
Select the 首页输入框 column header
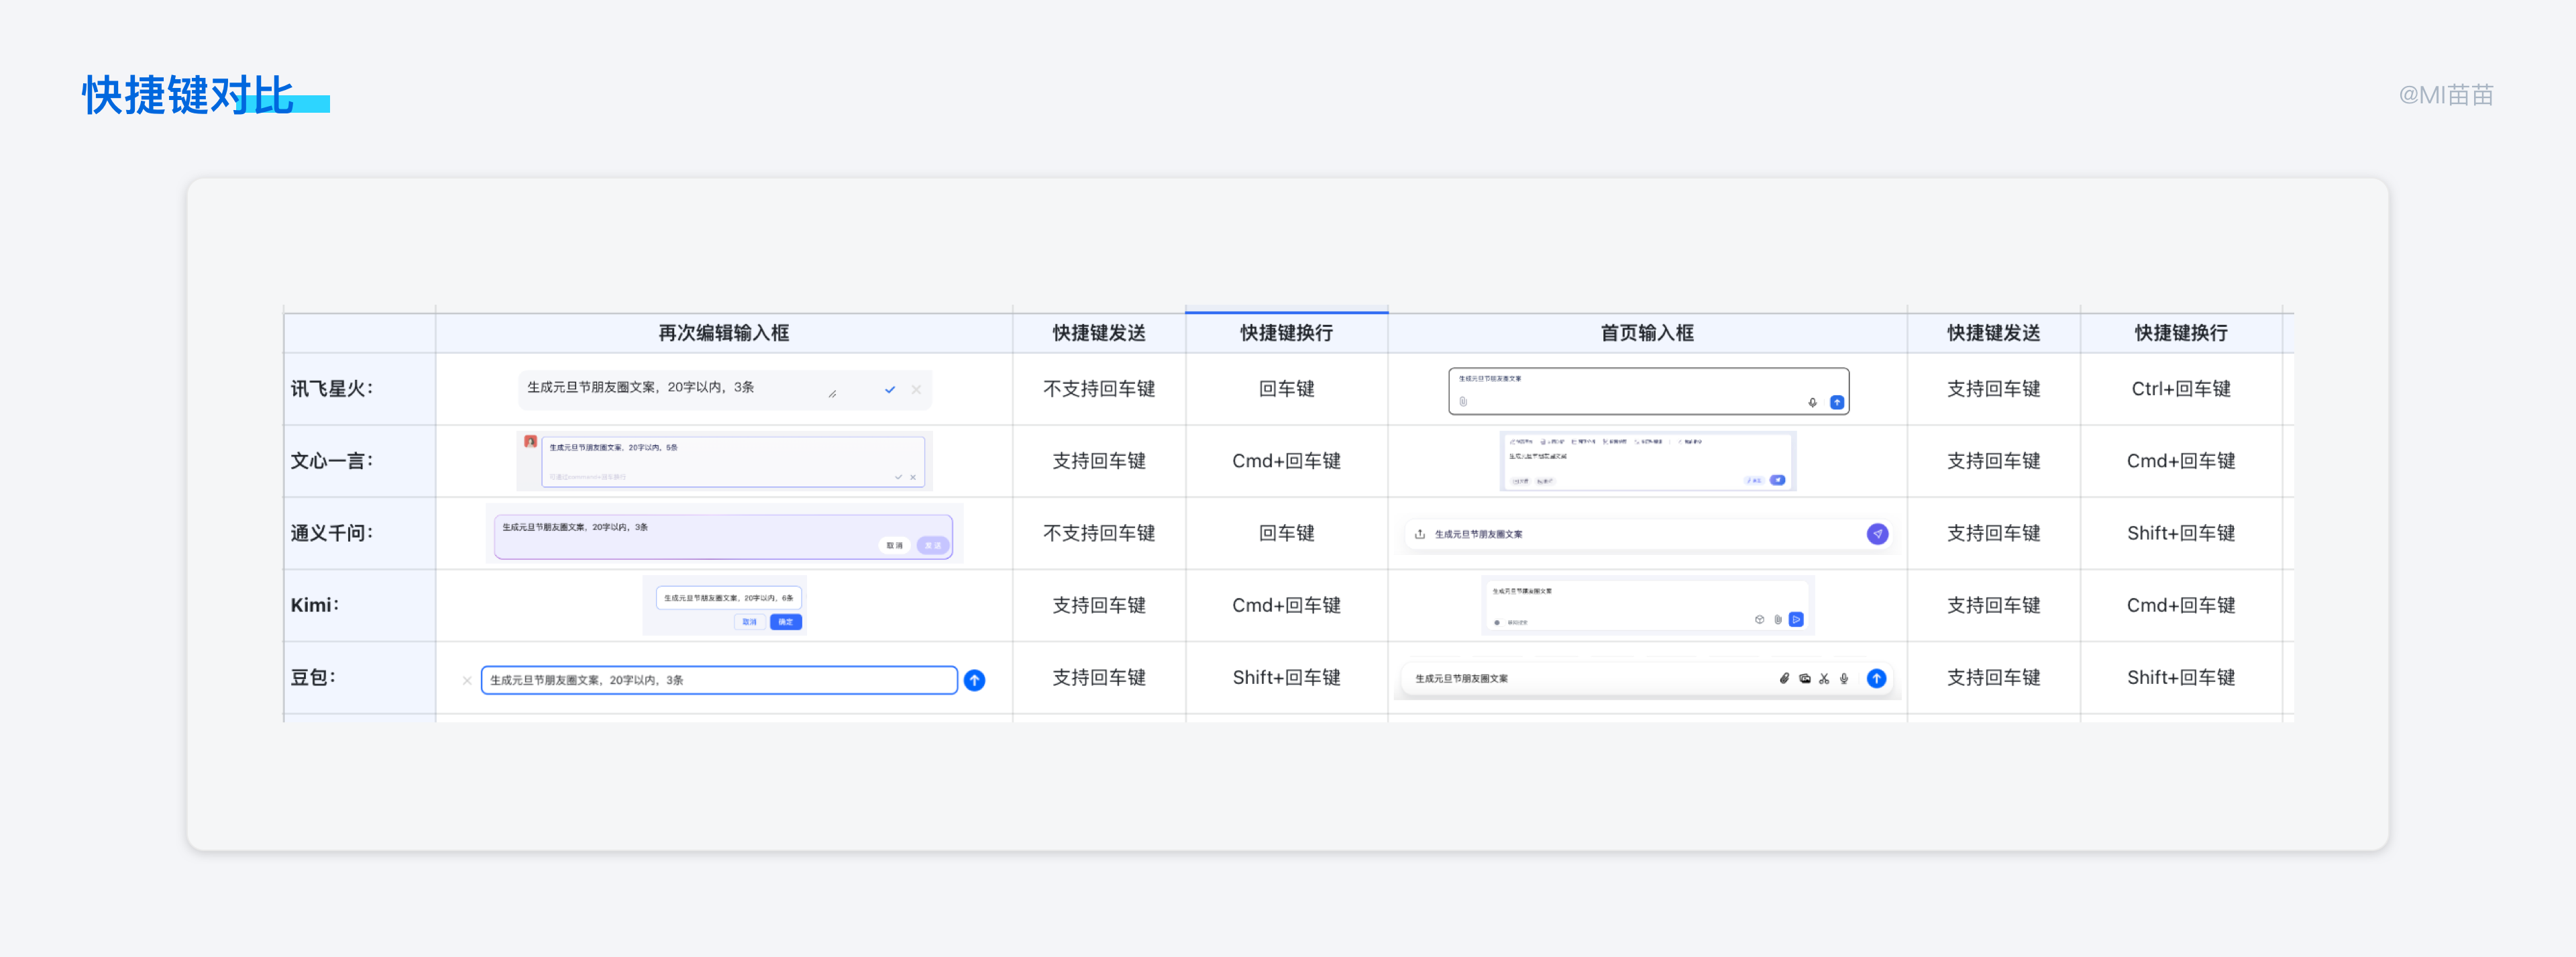tap(1647, 333)
